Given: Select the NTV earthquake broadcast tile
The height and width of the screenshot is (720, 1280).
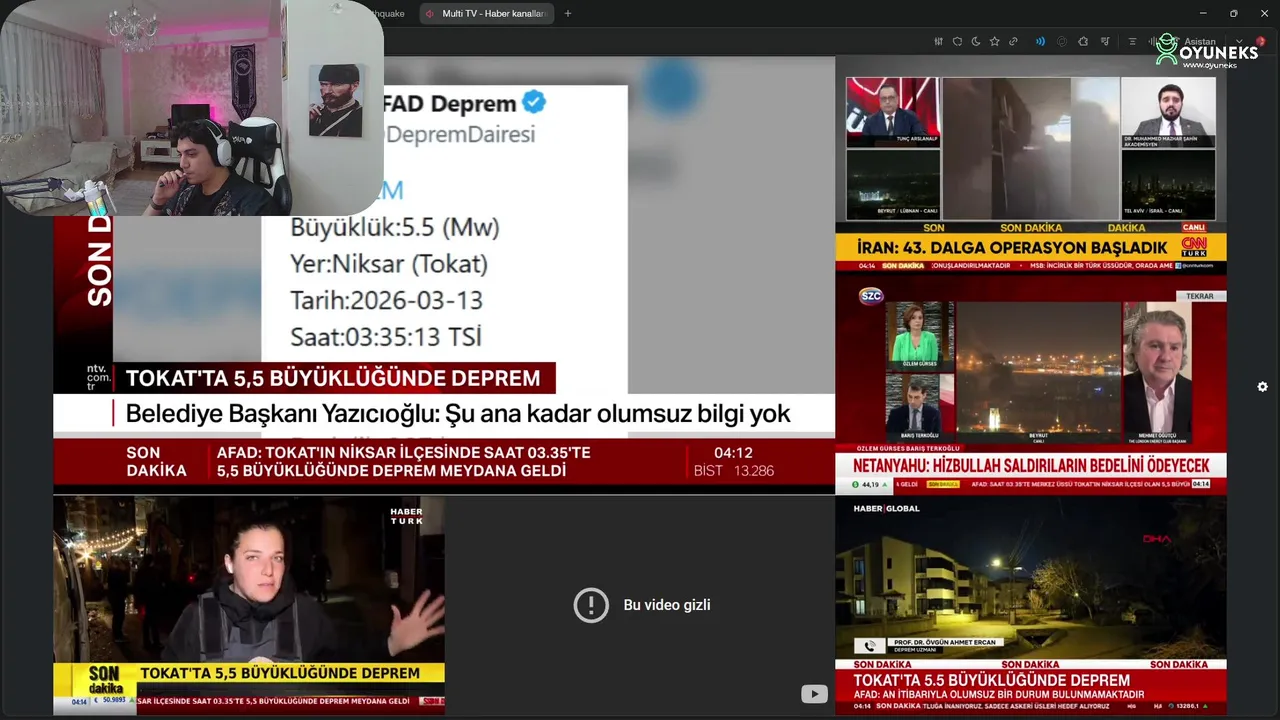Looking at the screenshot, I should pos(444,275).
